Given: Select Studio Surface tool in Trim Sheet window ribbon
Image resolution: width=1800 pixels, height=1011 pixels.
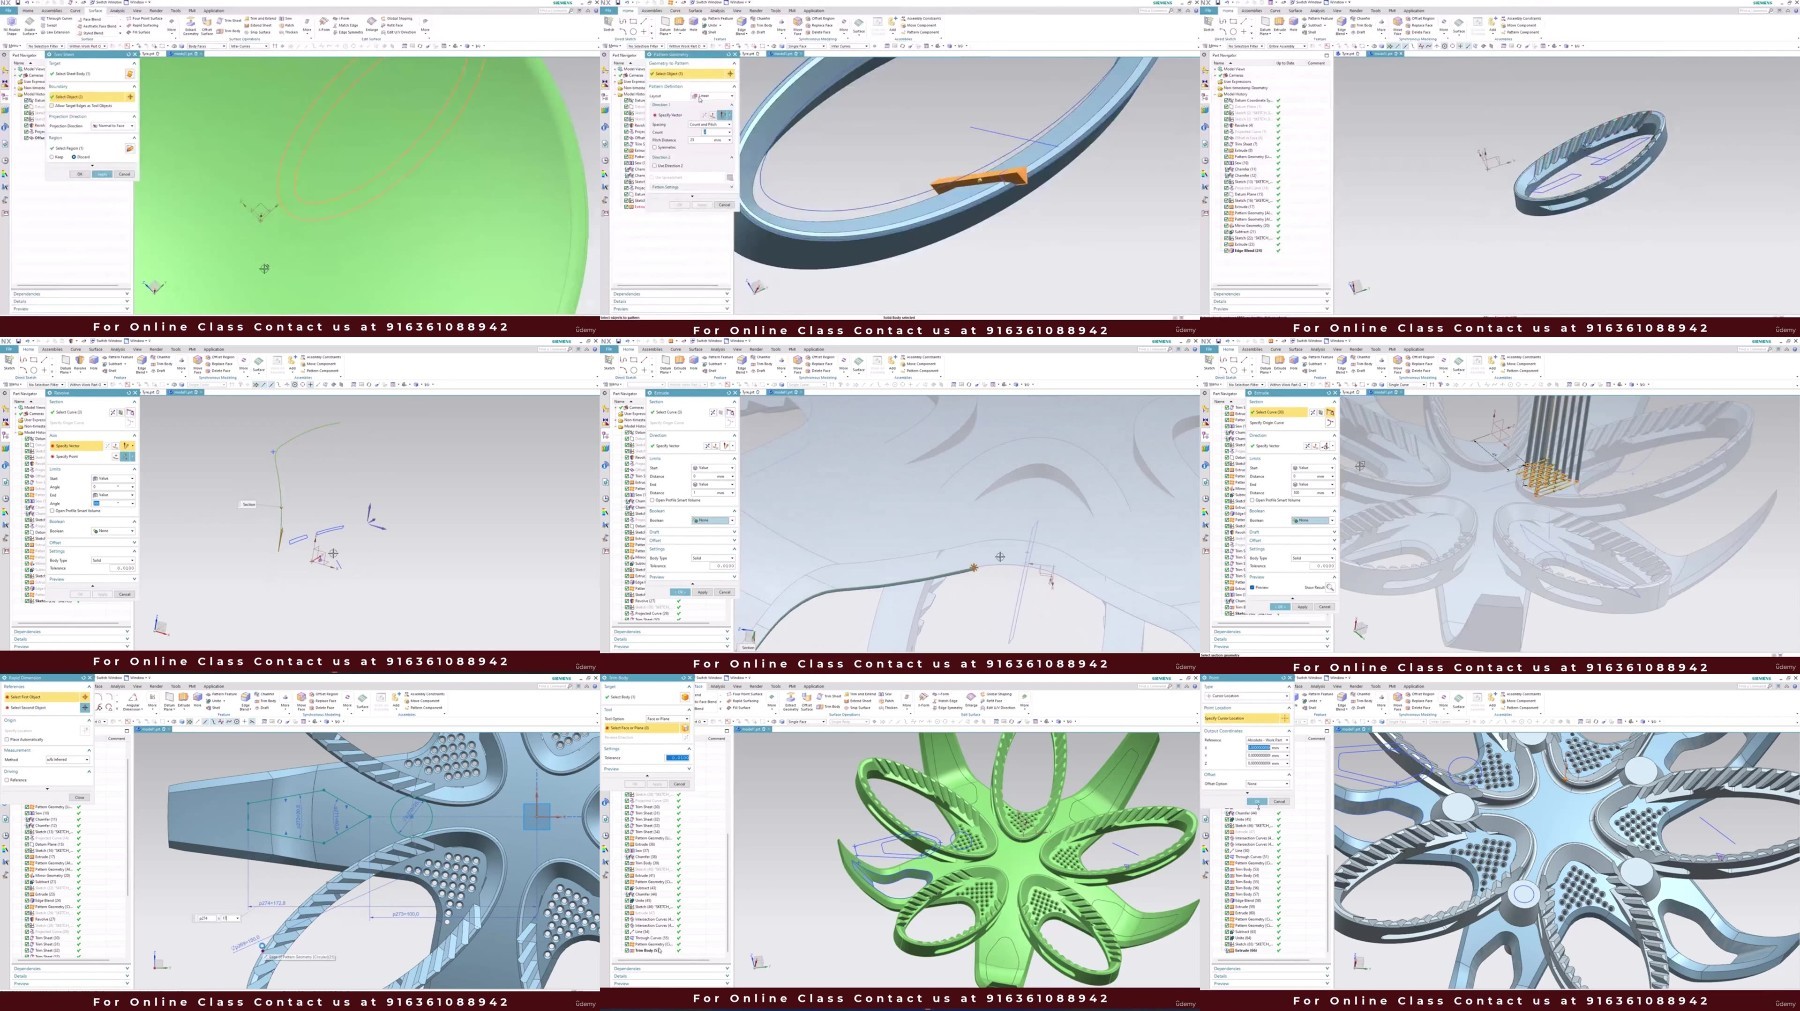Looking at the screenshot, I should tap(30, 26).
